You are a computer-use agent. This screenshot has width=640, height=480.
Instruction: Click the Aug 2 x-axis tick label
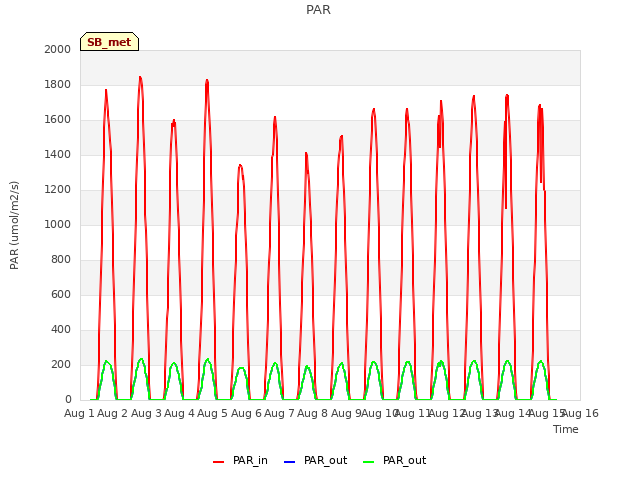[113, 413]
